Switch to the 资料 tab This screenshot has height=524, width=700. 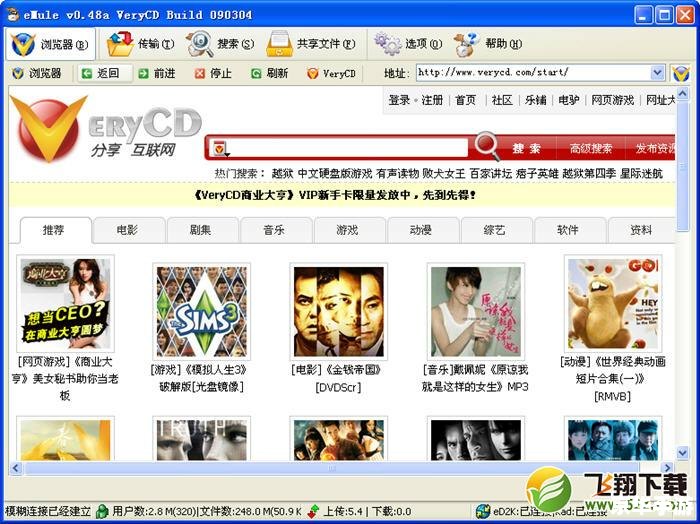point(641,230)
